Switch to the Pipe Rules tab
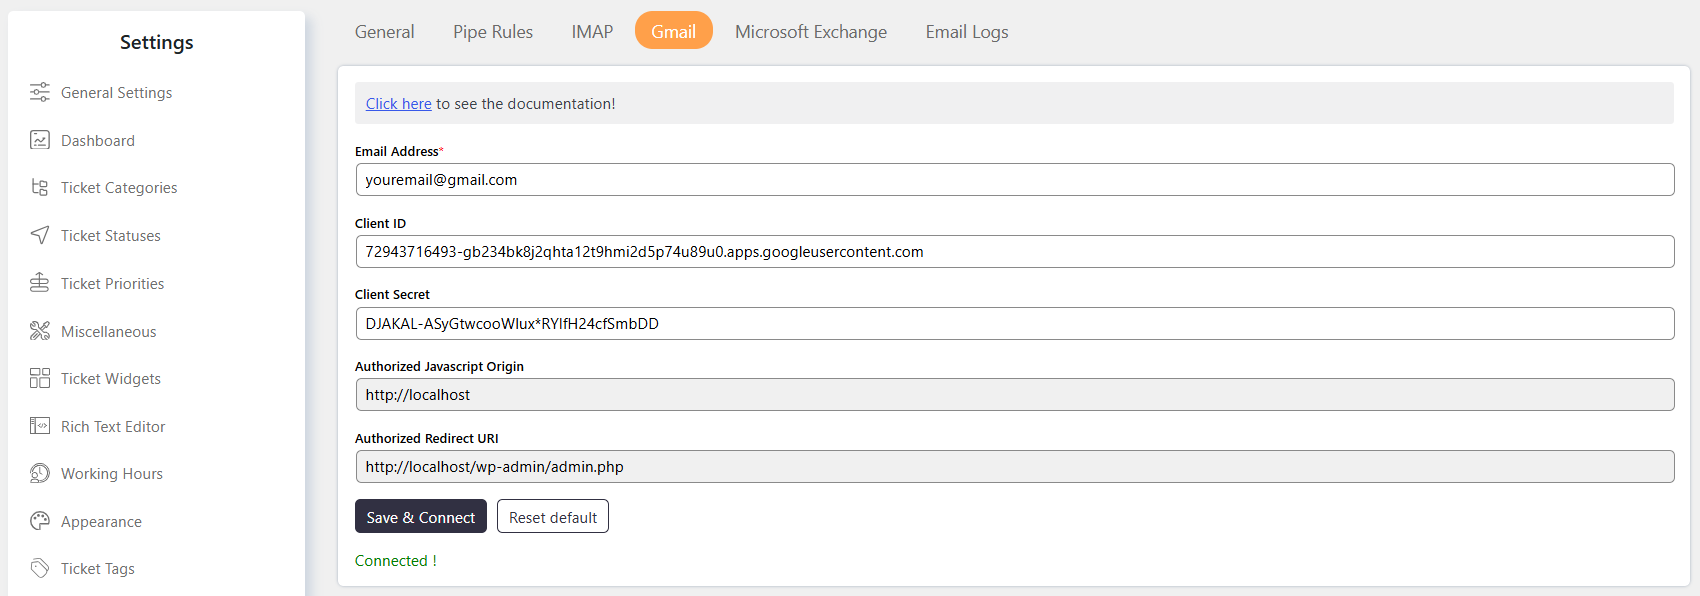 [x=493, y=31]
